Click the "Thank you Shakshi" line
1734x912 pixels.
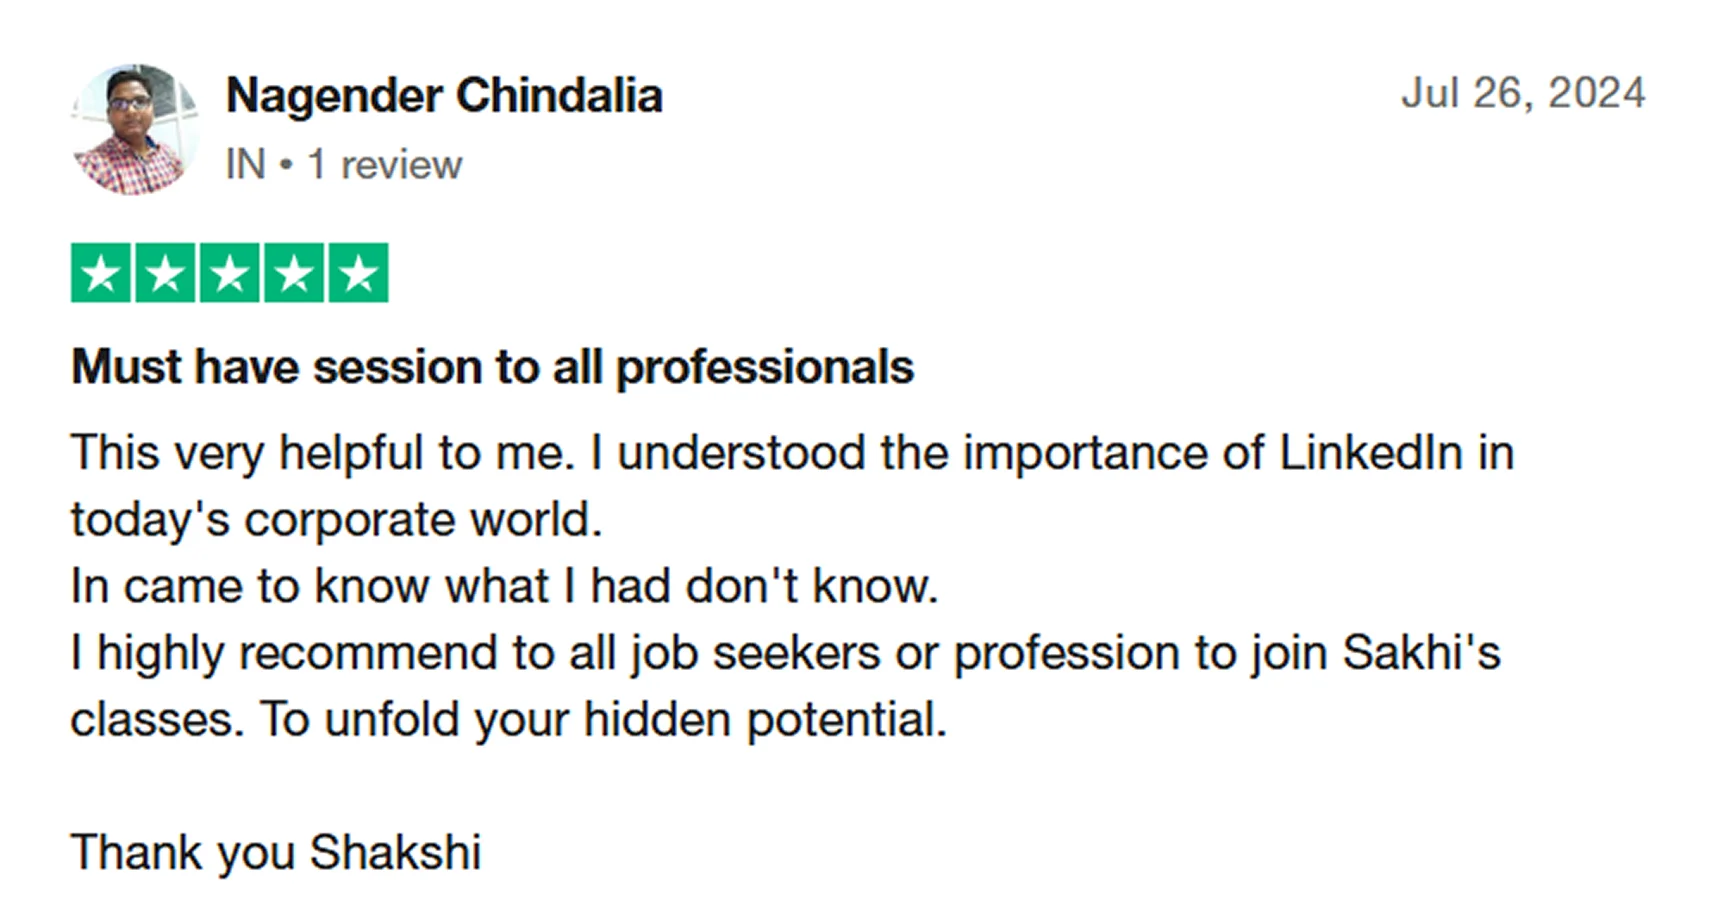point(276,853)
